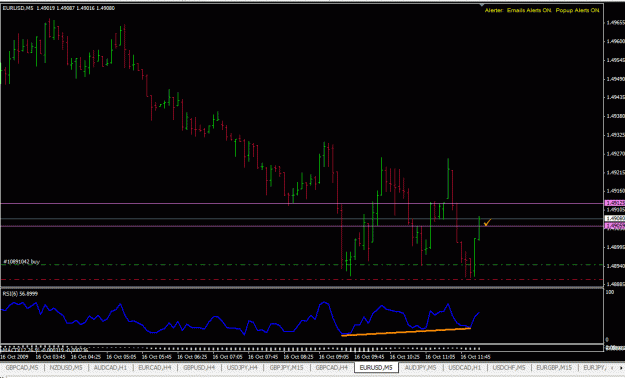Select the USDJPY,H4 chart tab
The height and width of the screenshot is (378, 625).
point(242,367)
